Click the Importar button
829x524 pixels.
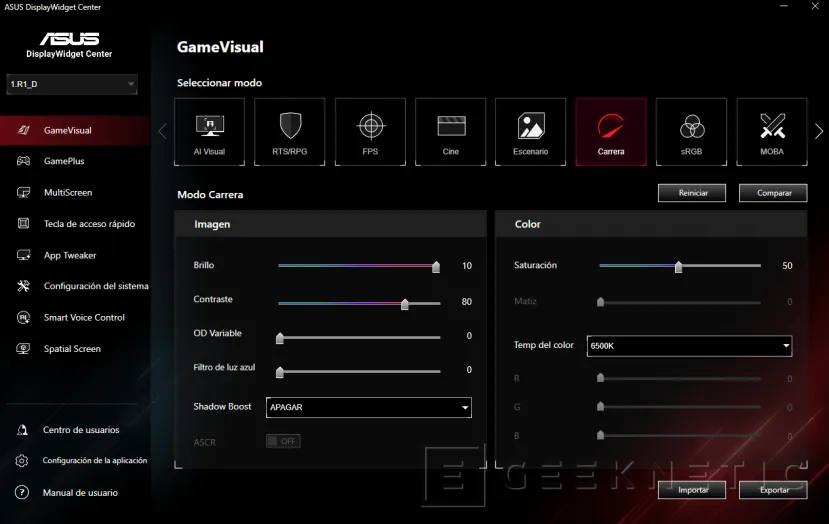692,490
